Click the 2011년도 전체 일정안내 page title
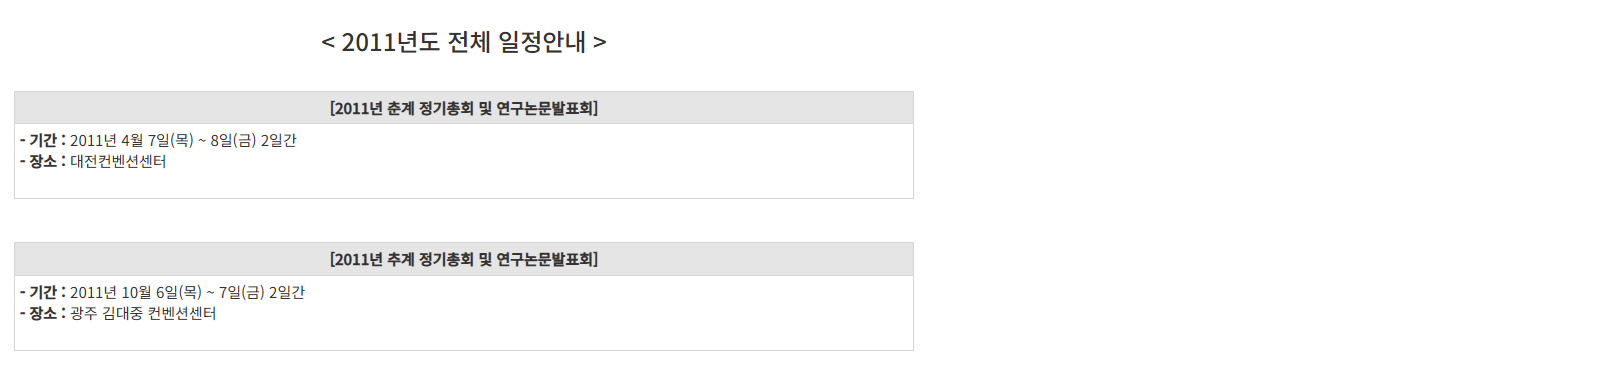The height and width of the screenshot is (378, 1603). pos(463,42)
